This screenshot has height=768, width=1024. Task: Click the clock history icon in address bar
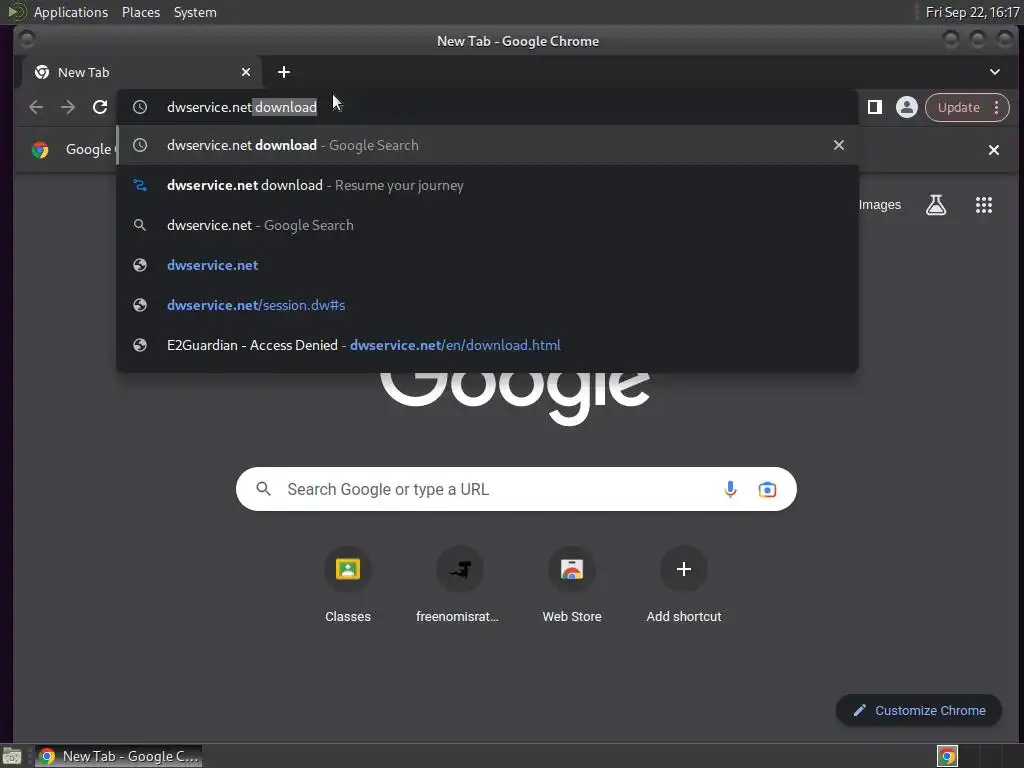(140, 107)
